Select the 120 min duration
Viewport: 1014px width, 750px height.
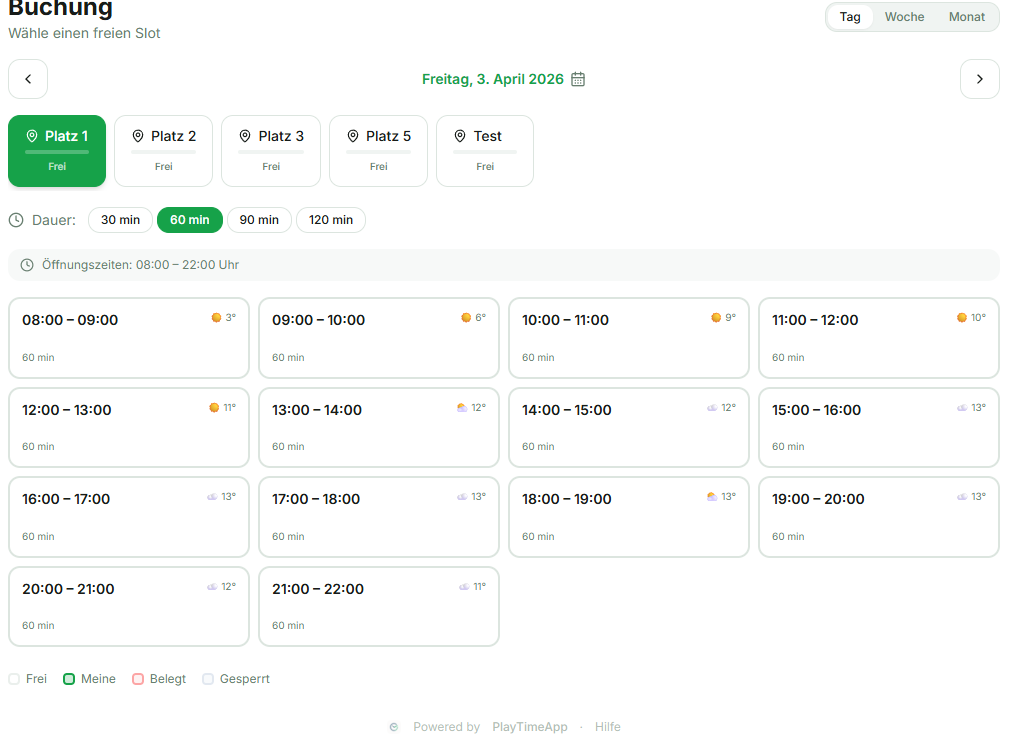330,220
